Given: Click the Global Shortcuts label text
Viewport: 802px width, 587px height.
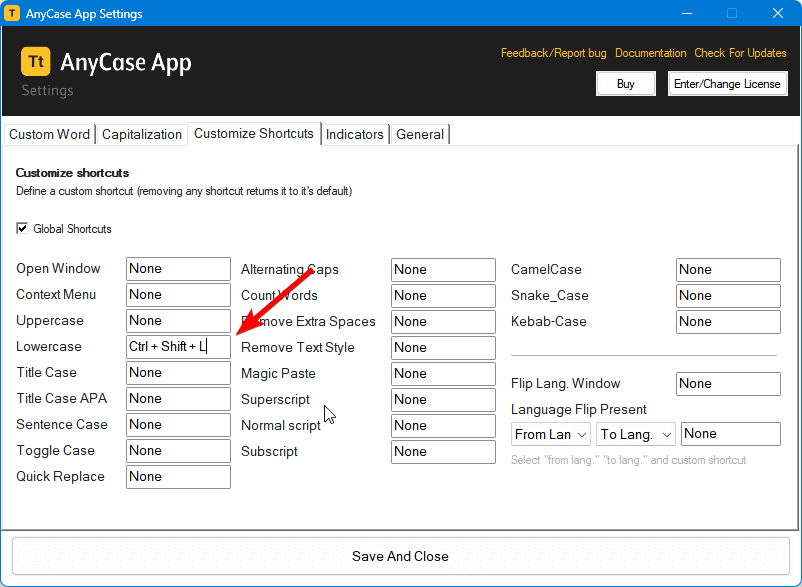Looking at the screenshot, I should 72,229.
